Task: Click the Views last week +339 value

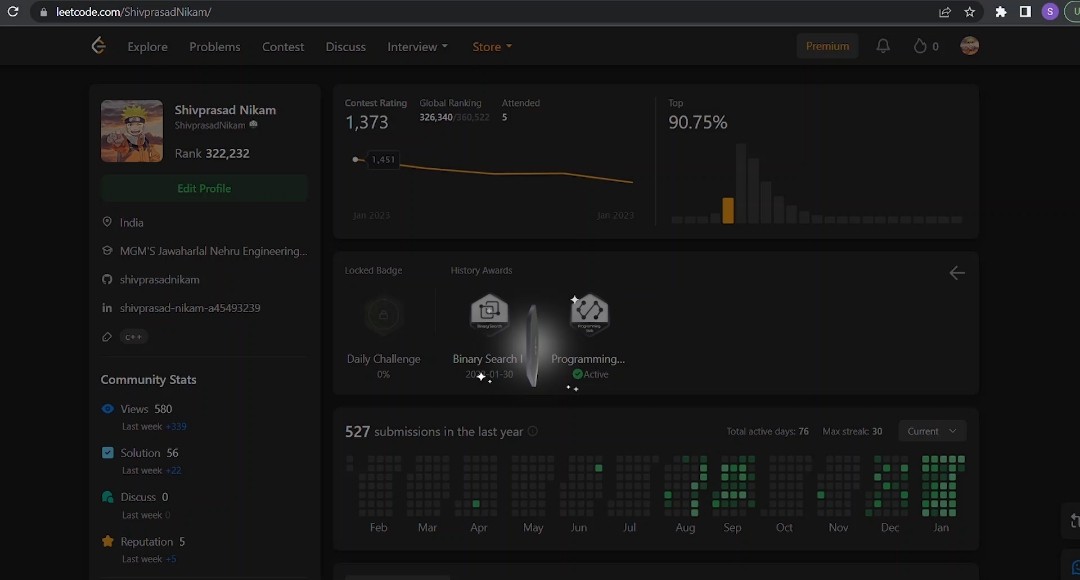Action: pos(176,426)
